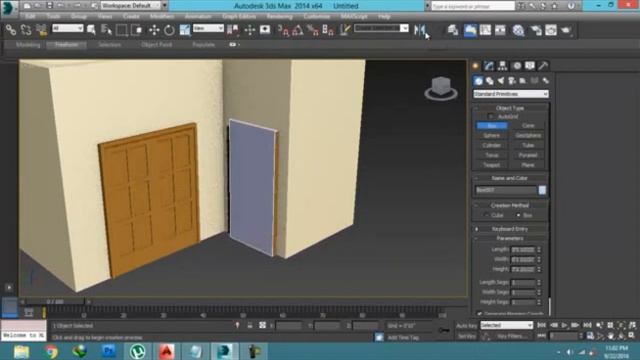The height and width of the screenshot is (360, 640).
Task: Open the named selection sets dropdown
Action: point(381,28)
